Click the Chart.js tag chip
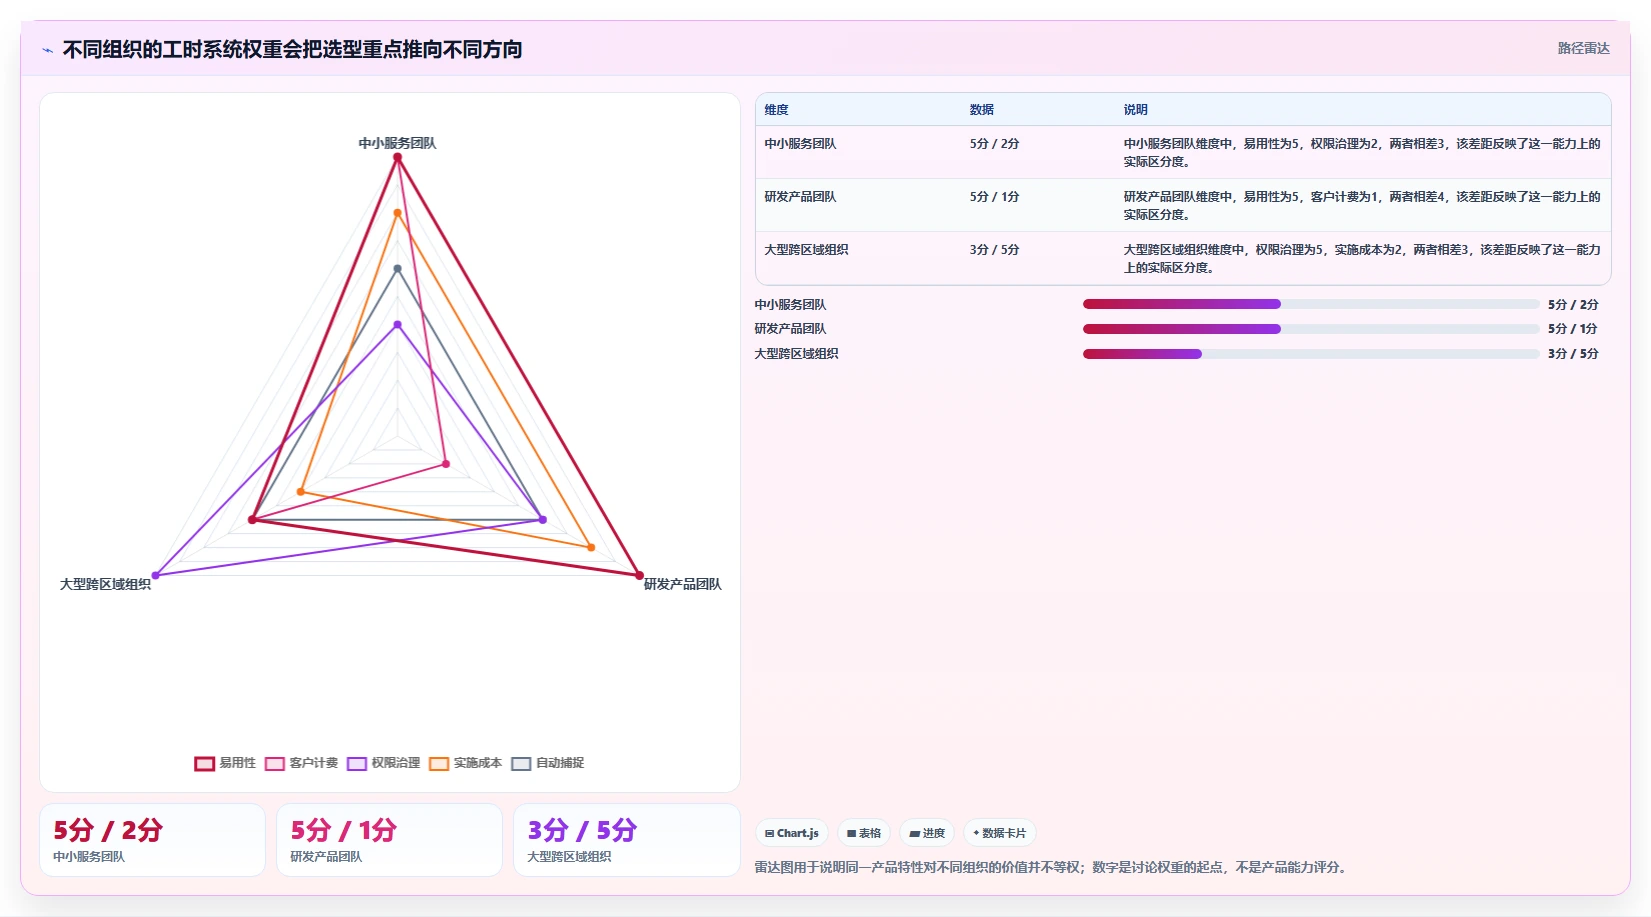The image size is (1651, 917). [x=791, y=833]
